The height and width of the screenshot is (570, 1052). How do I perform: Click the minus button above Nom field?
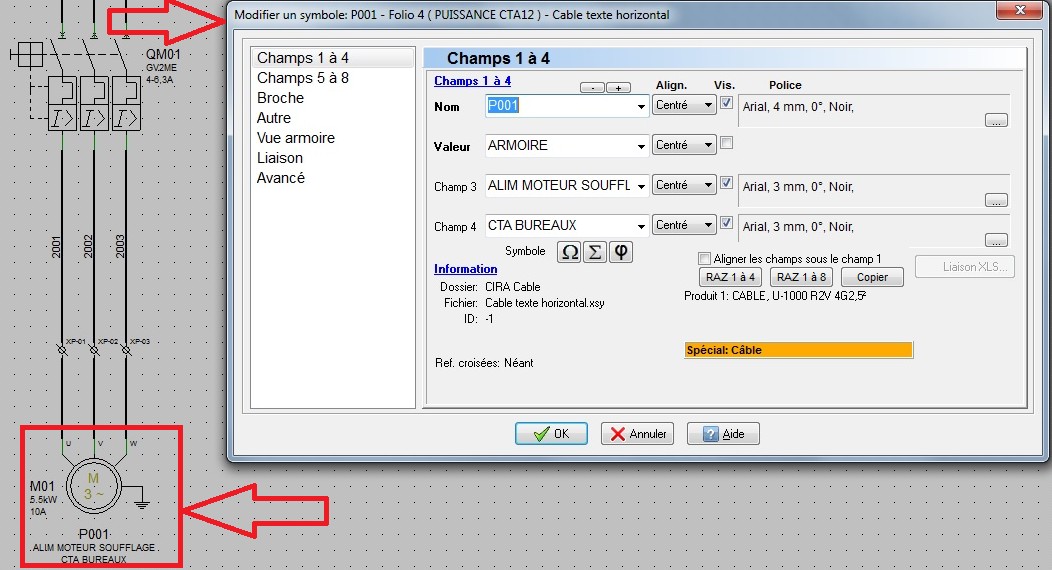592,88
